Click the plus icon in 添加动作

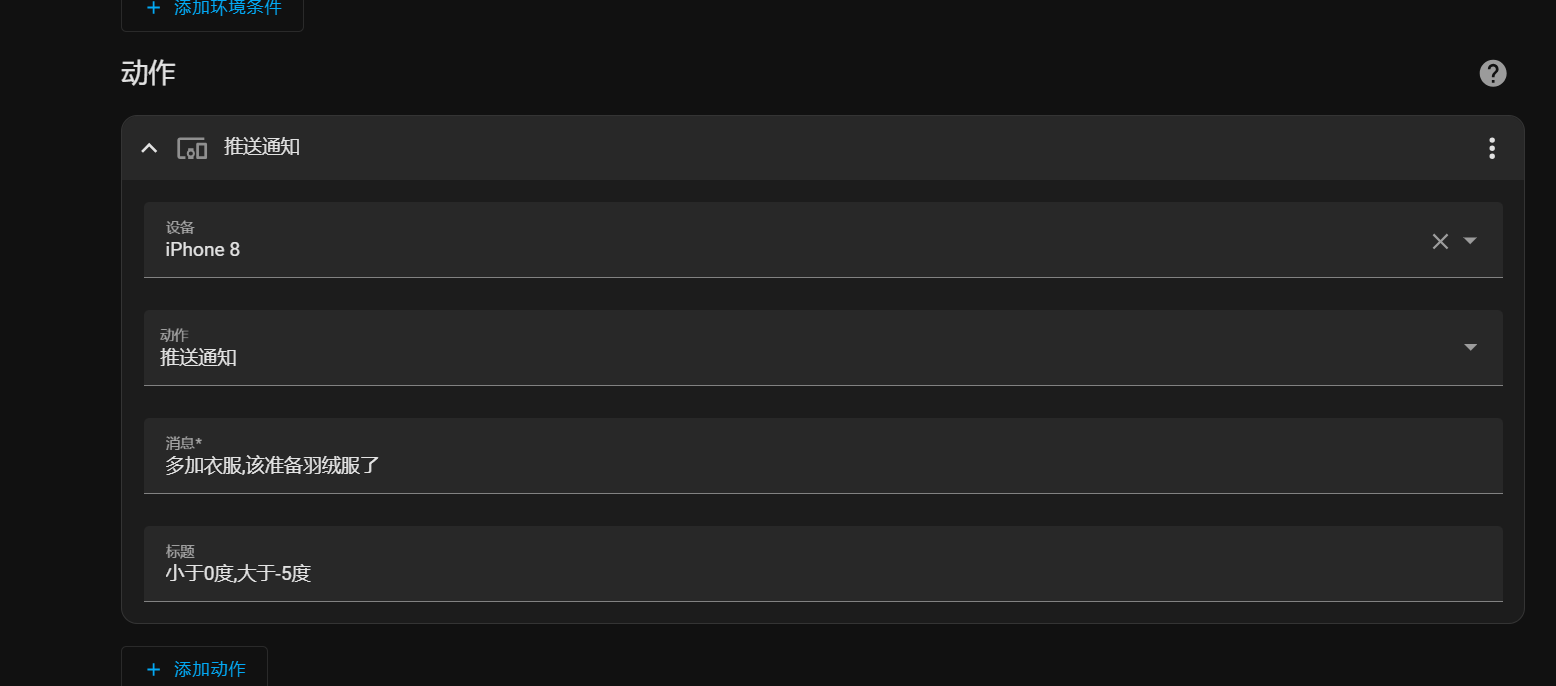pyautogui.click(x=153, y=669)
